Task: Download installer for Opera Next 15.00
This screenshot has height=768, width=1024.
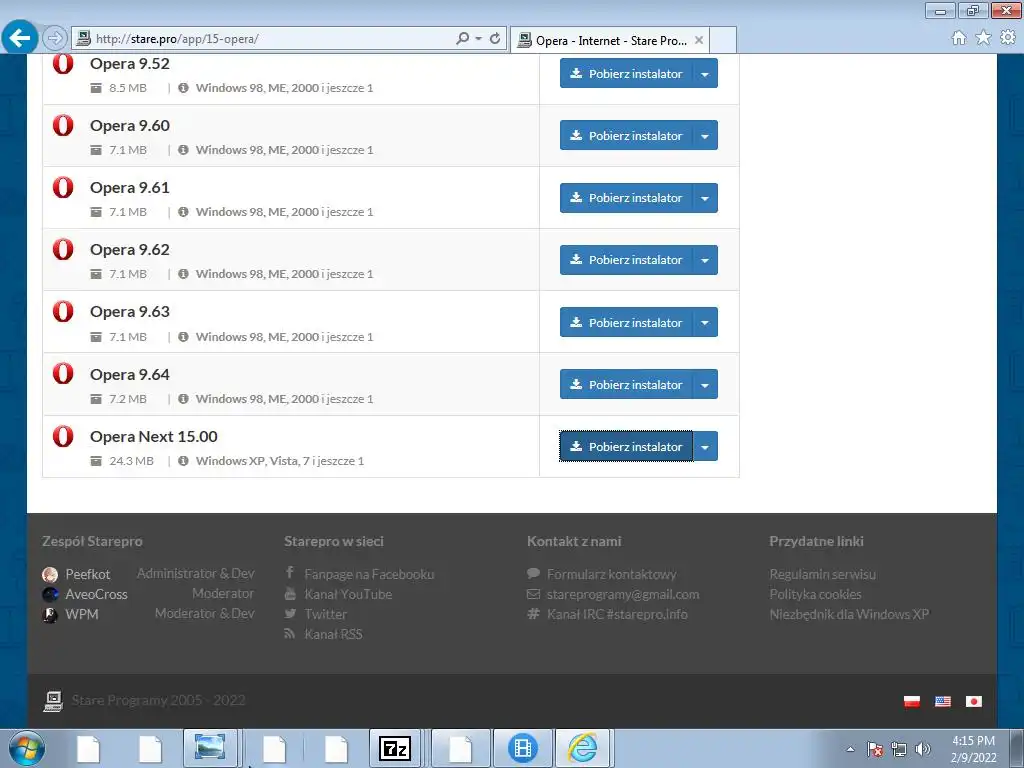Action: (x=626, y=446)
